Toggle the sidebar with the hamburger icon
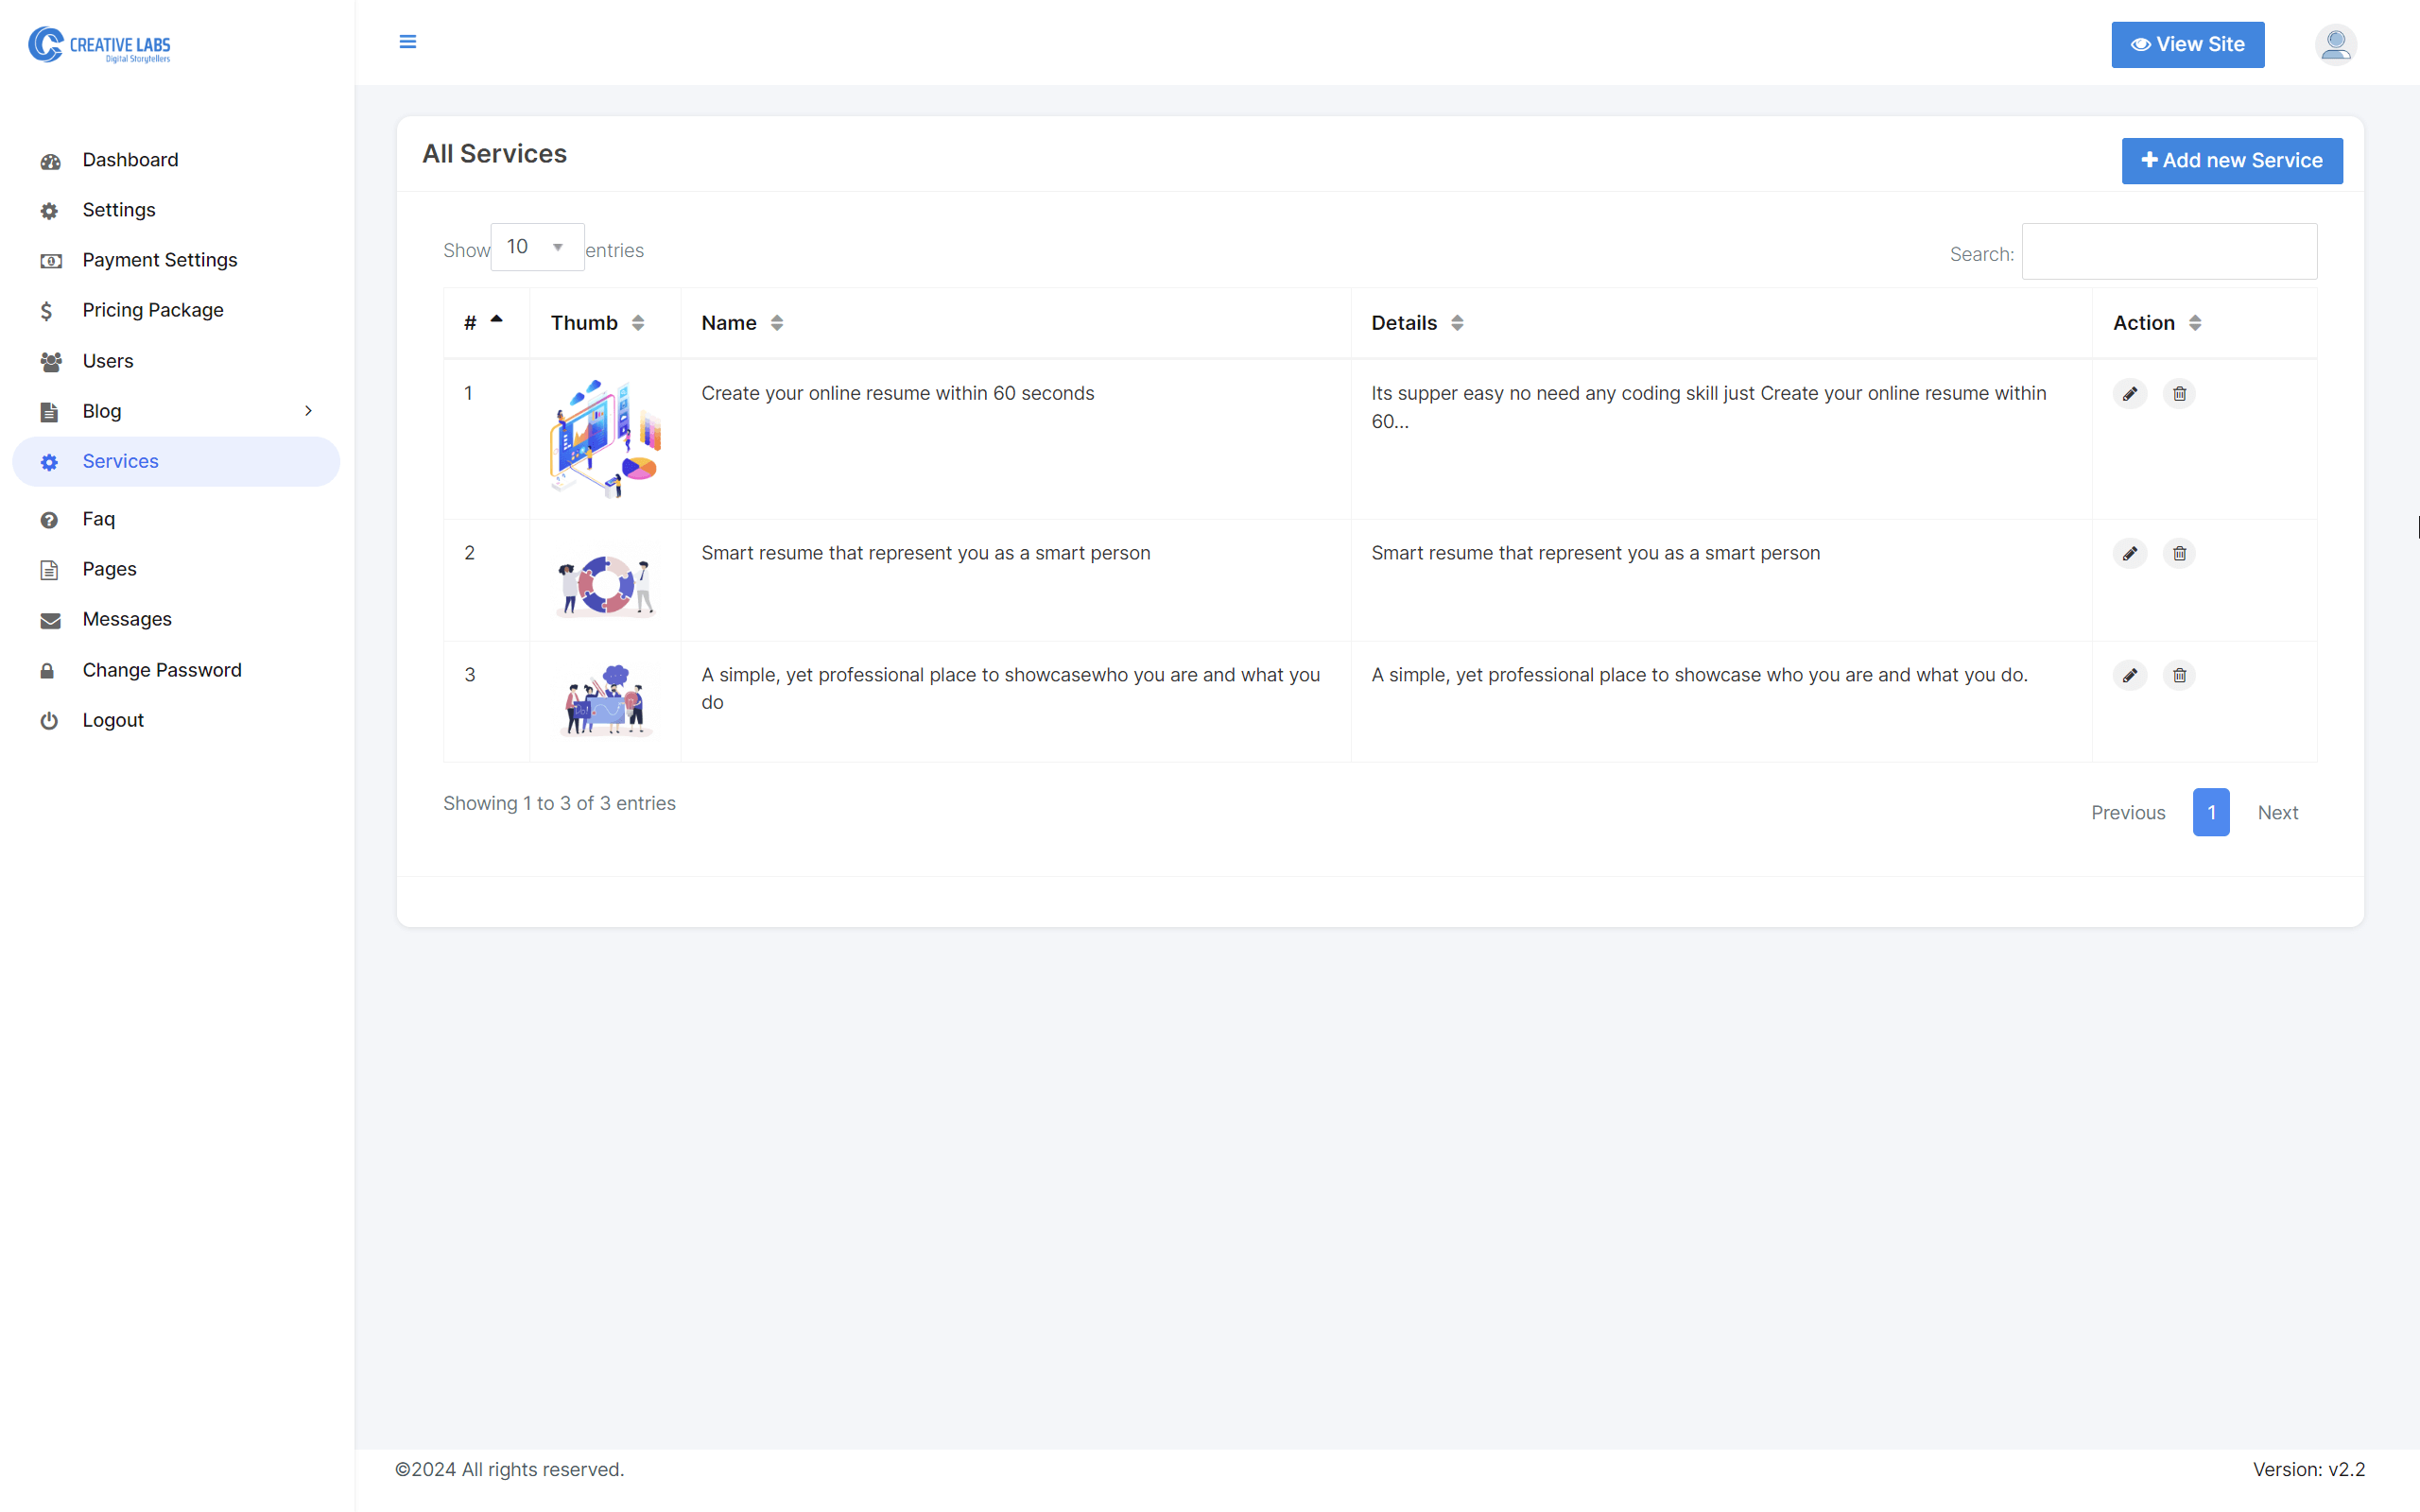This screenshot has height=1512, width=2420. (408, 42)
